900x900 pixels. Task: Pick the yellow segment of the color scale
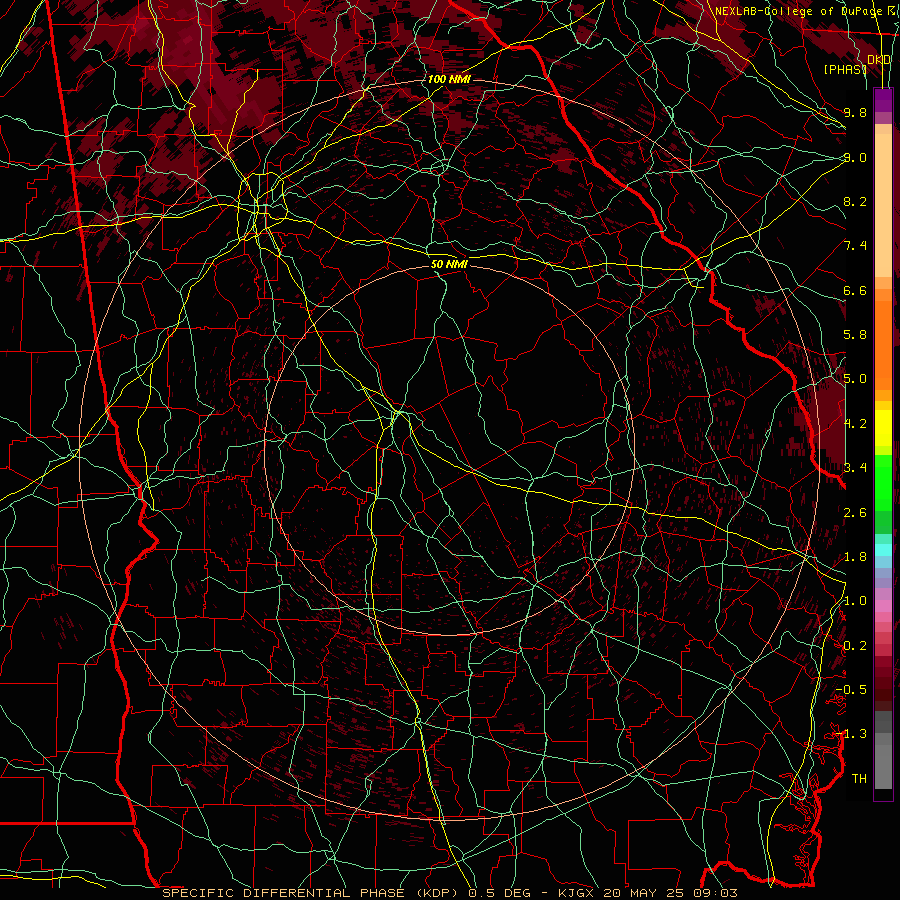(x=883, y=428)
